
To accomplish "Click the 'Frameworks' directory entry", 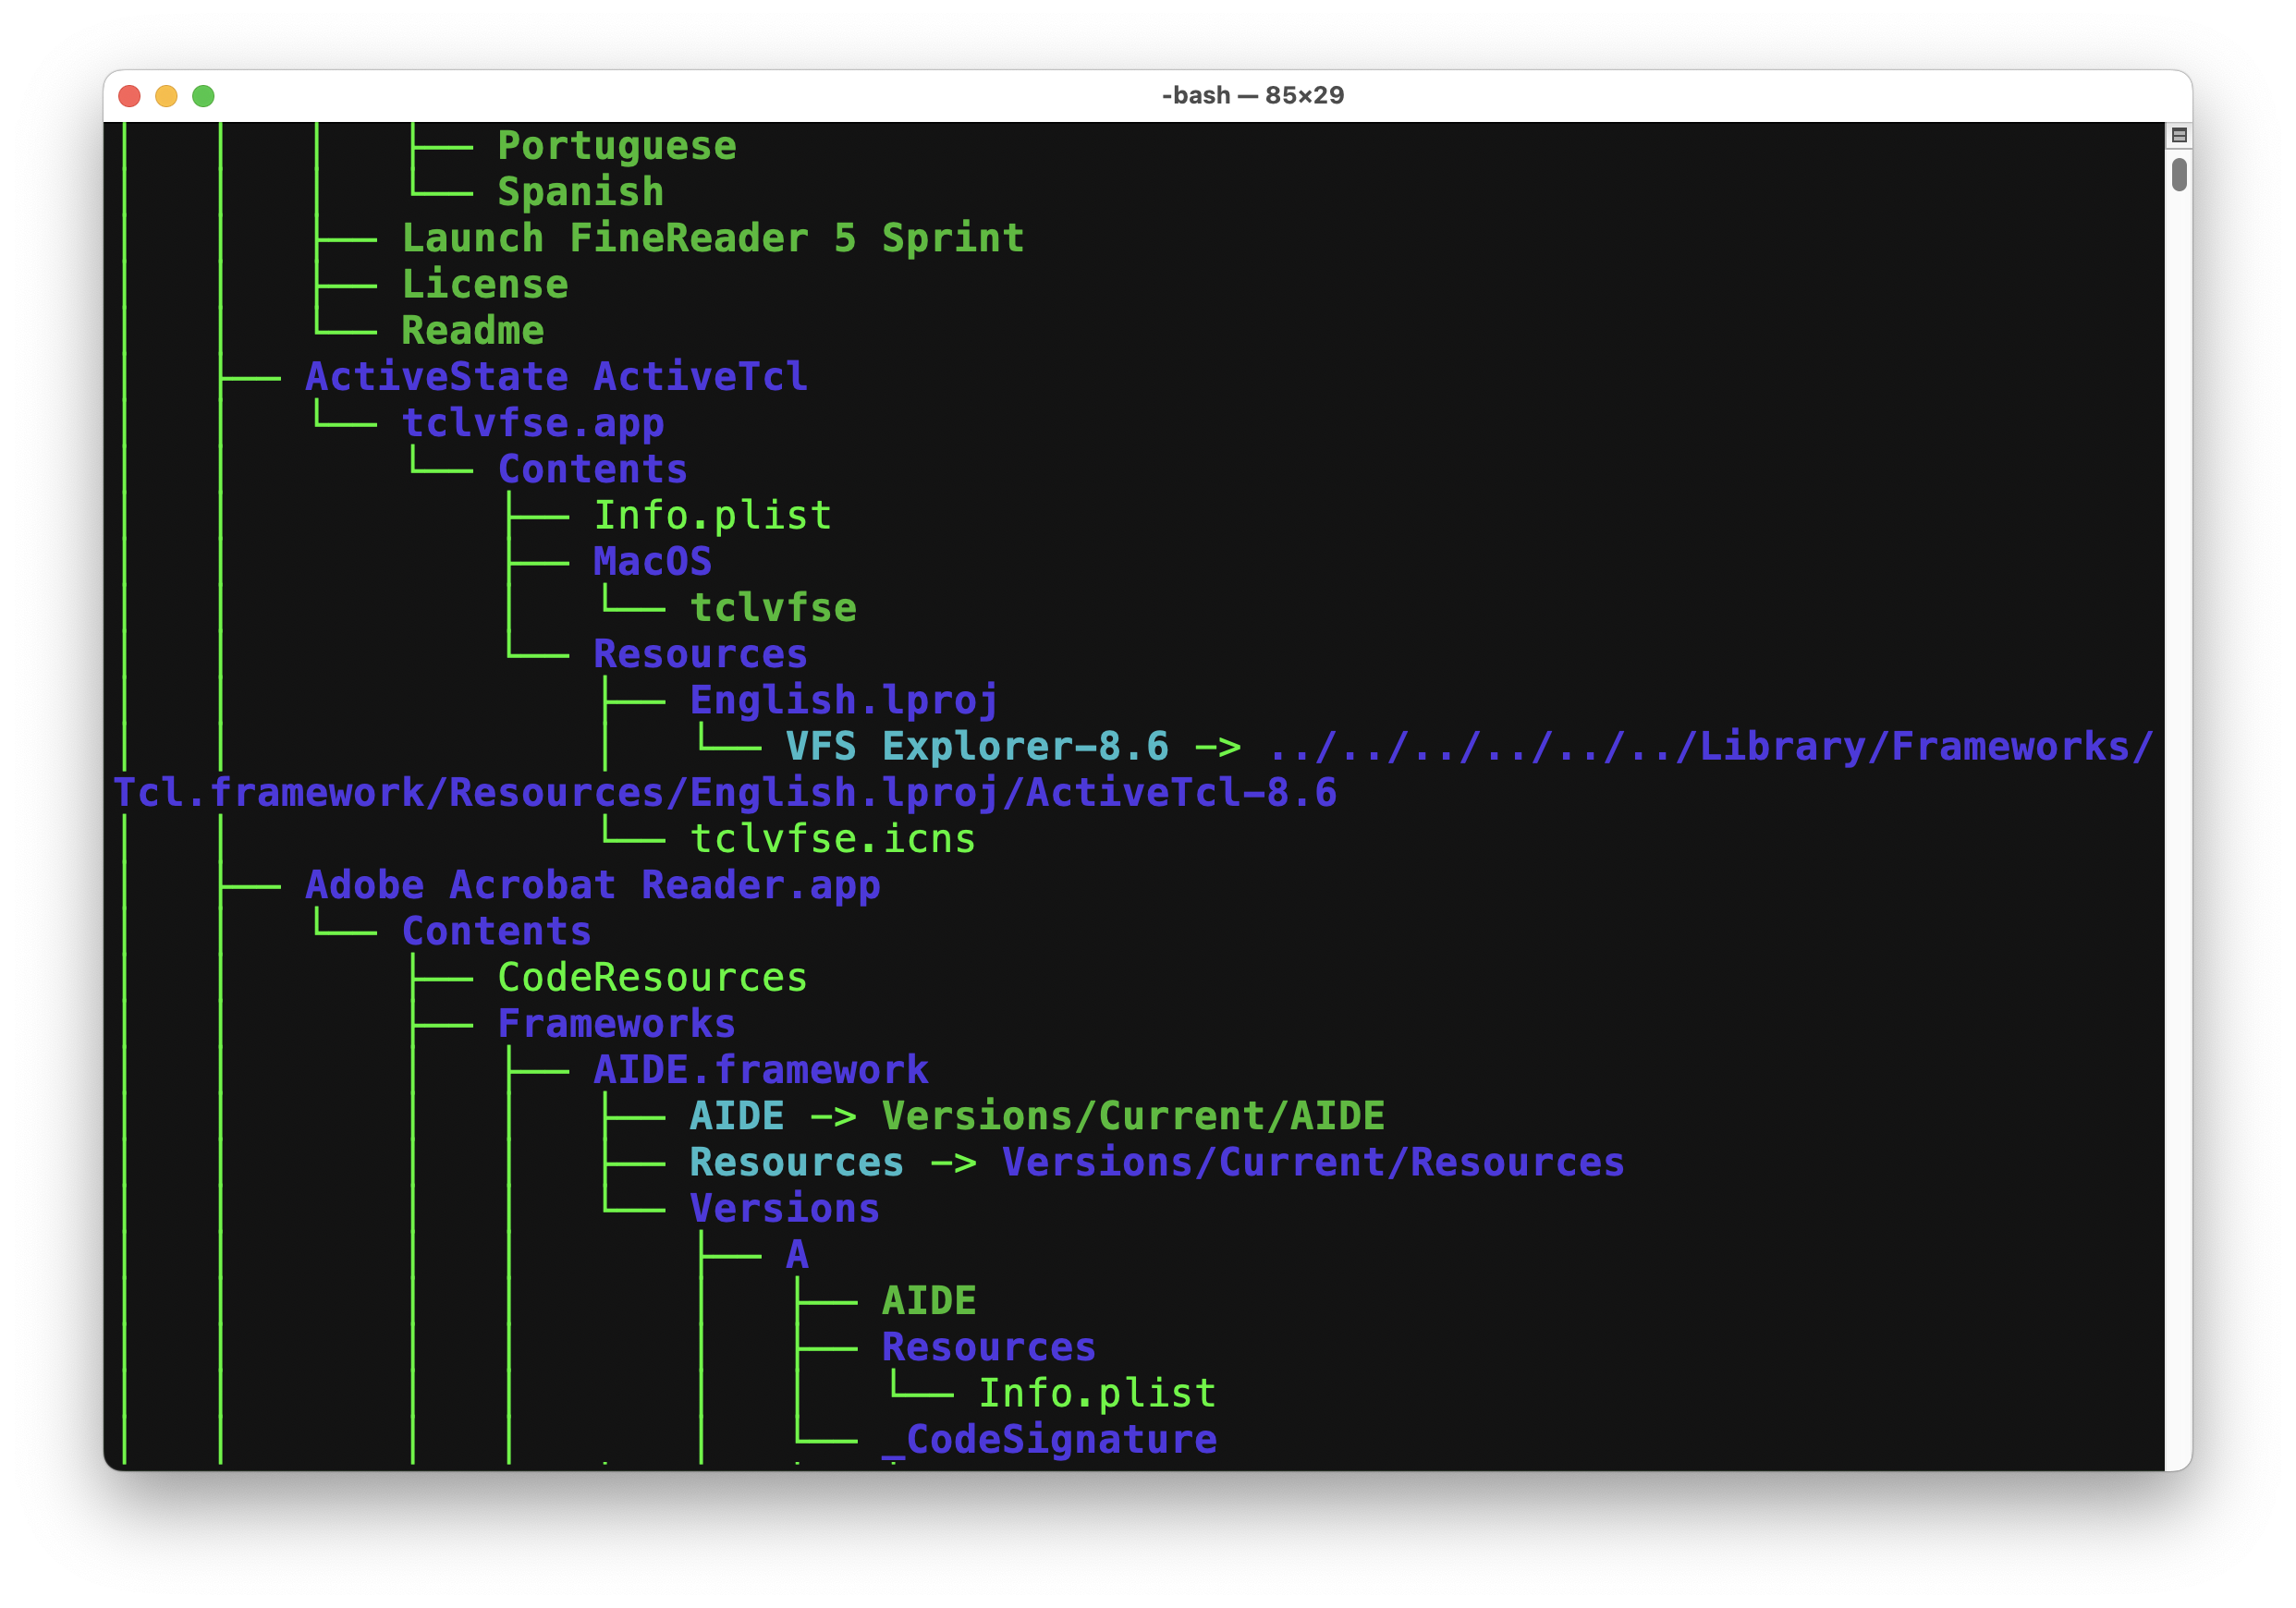I will pos(617,1023).
